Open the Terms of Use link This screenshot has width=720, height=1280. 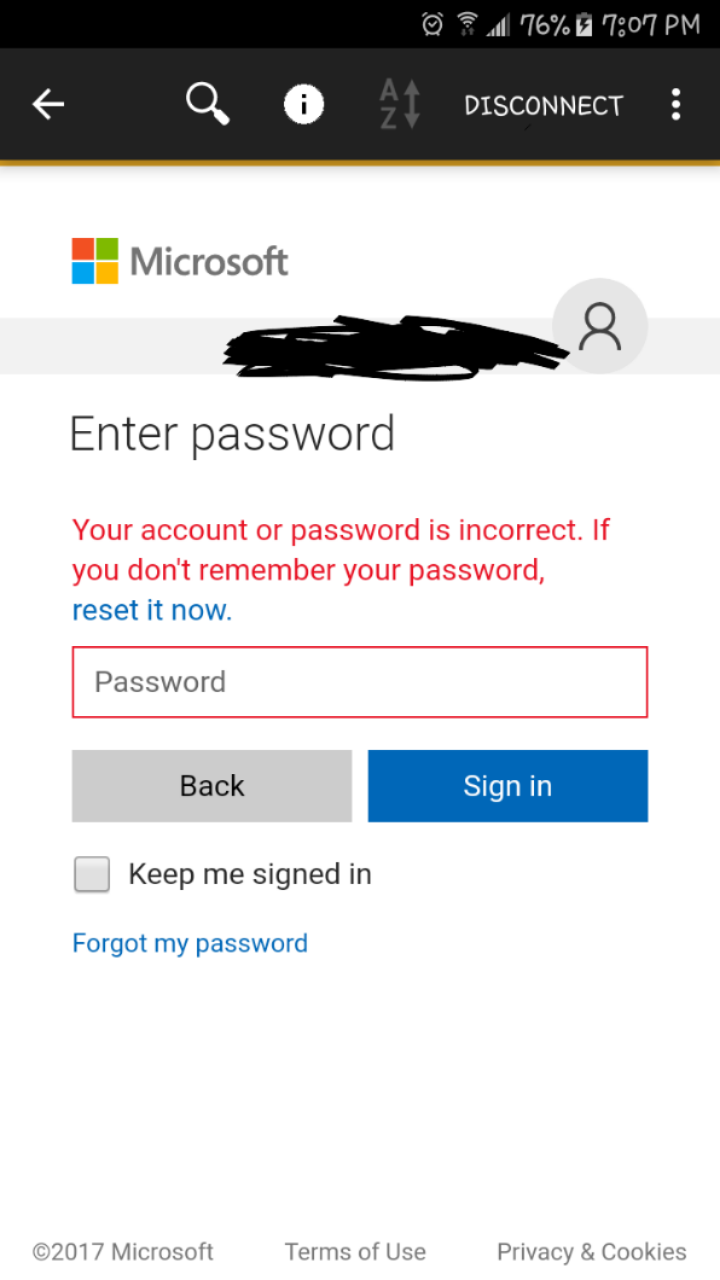point(355,1252)
